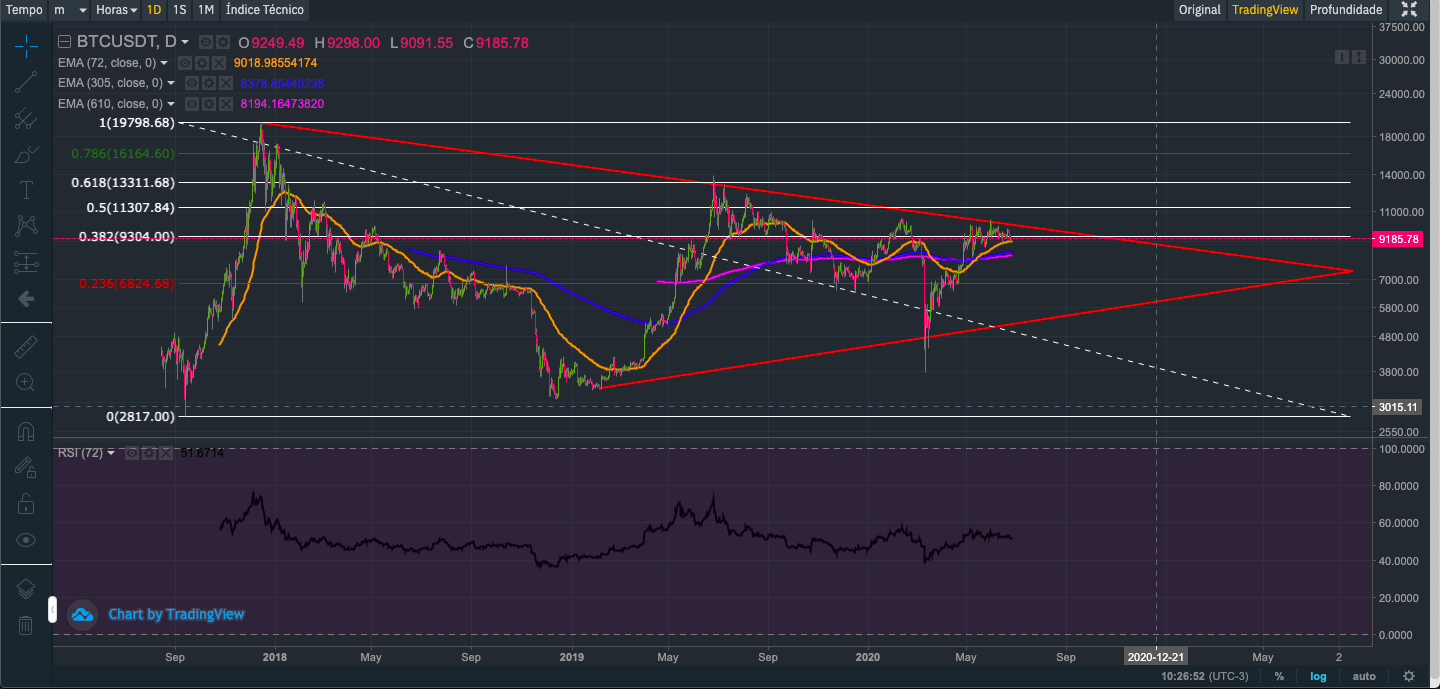Switch to the TradingView chart tab
Screen dimensions: 1440x689
click(1265, 10)
